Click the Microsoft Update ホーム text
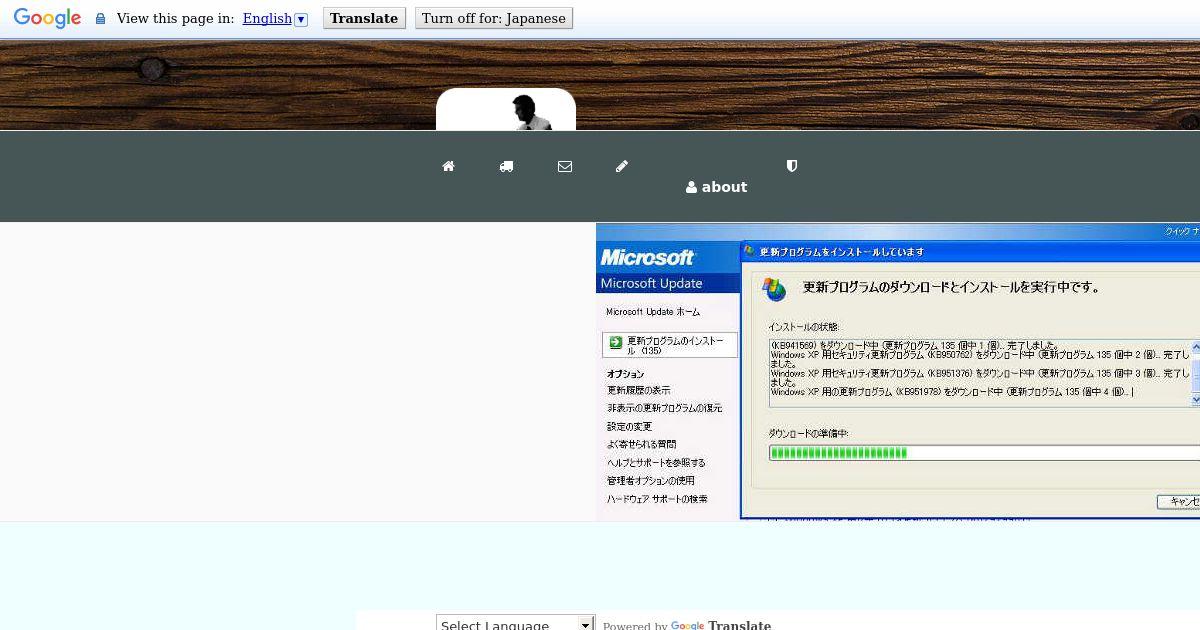 pyautogui.click(x=653, y=312)
